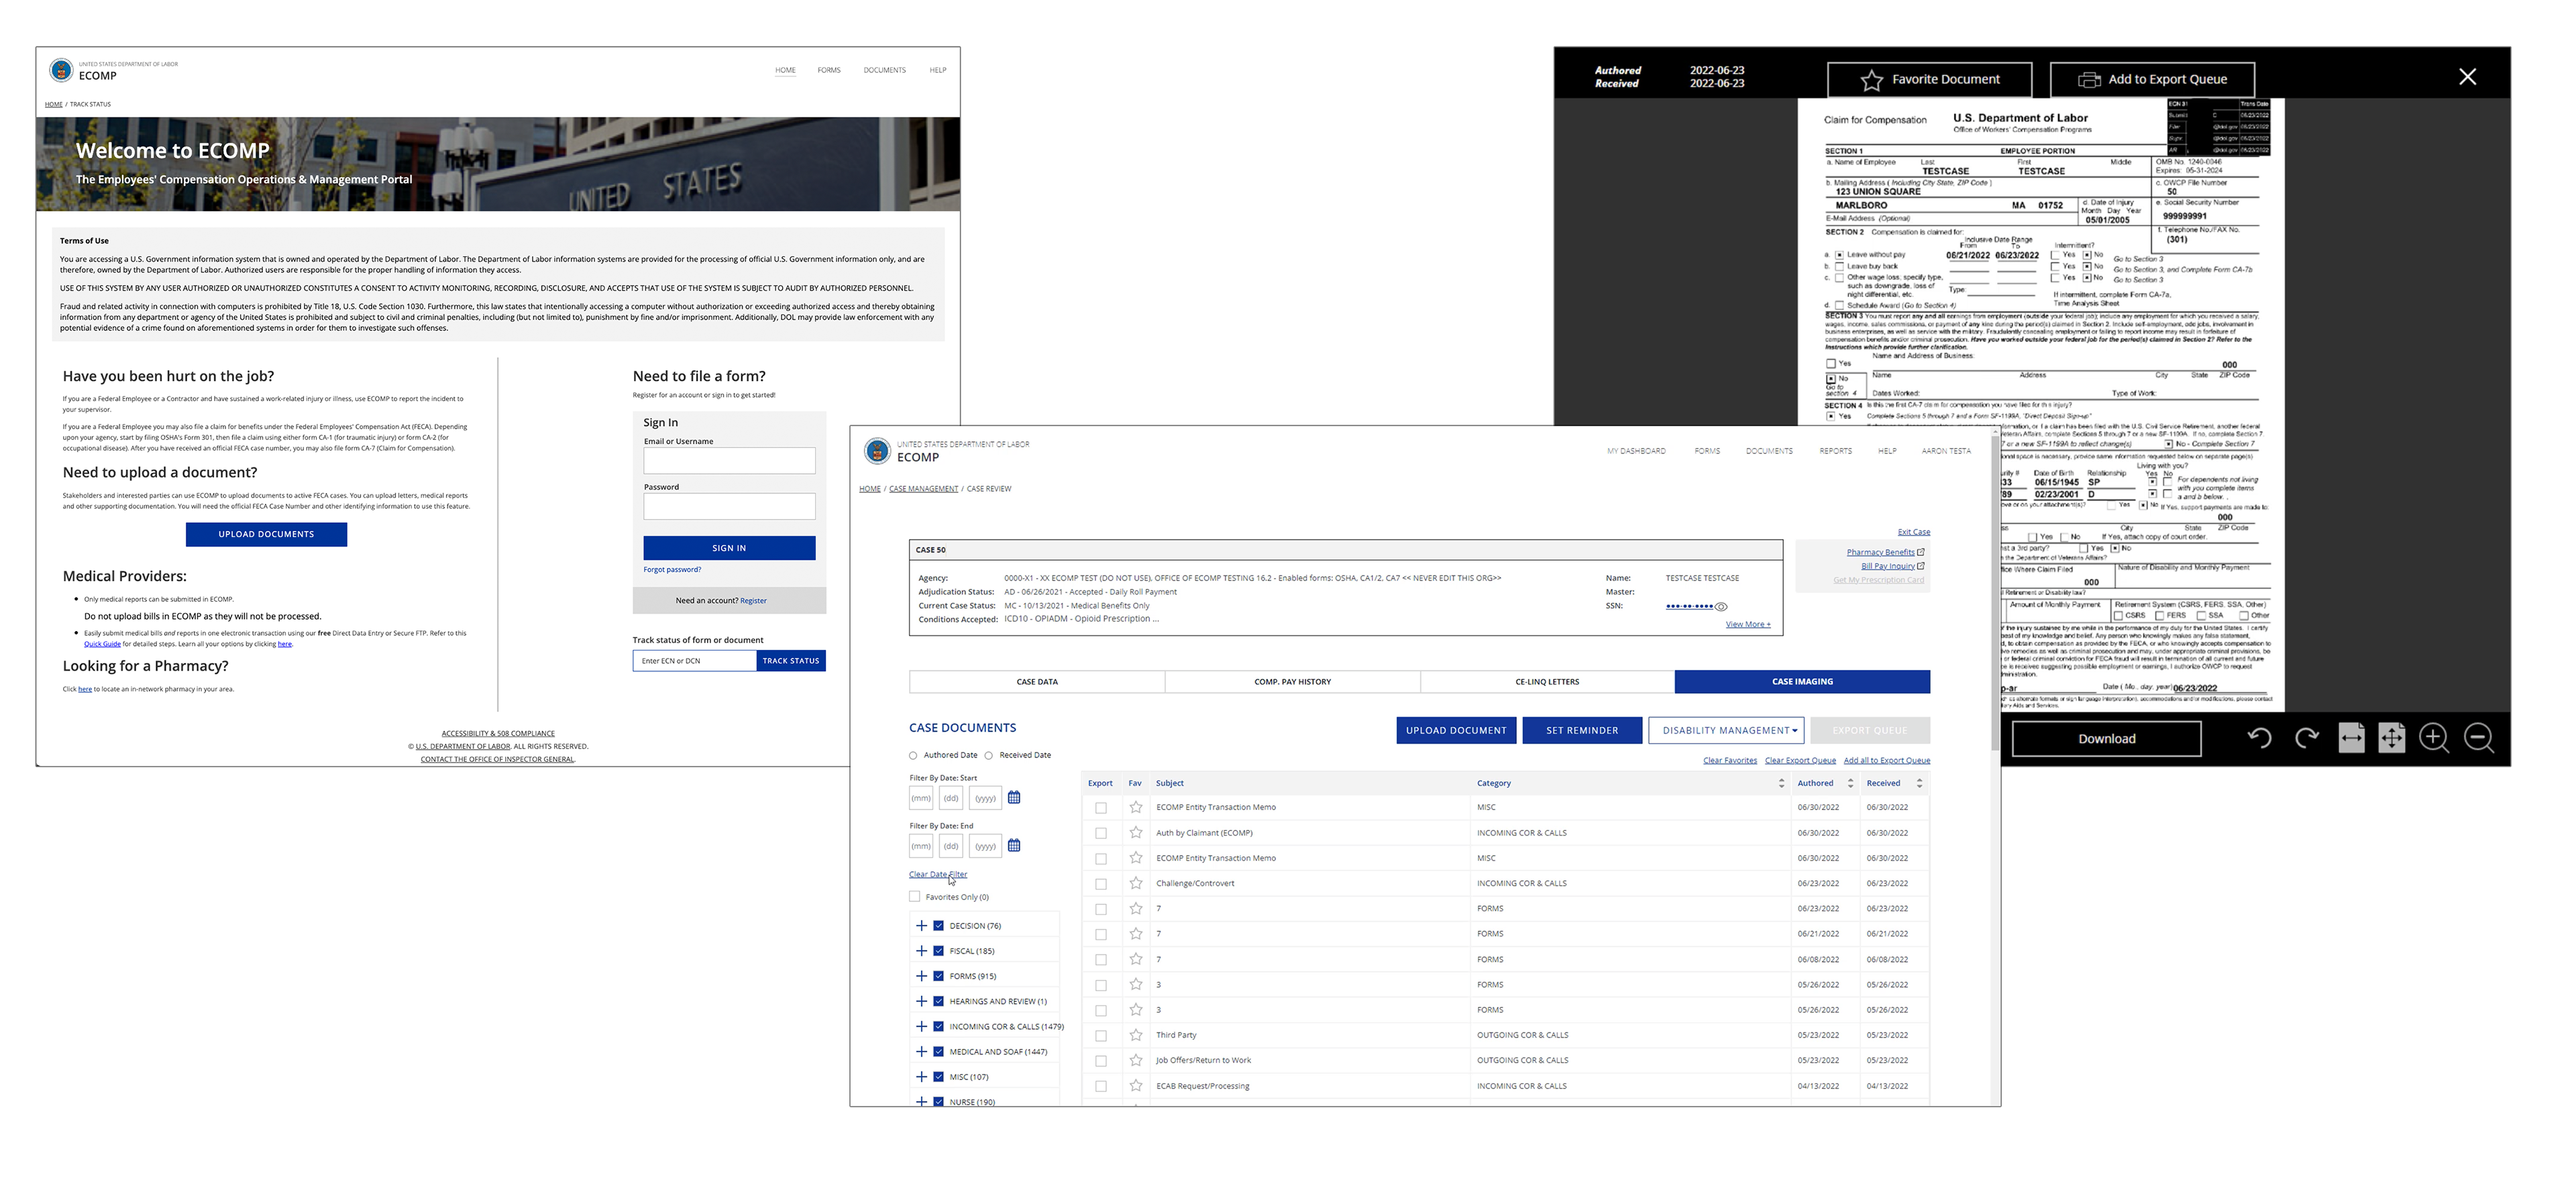2576x1179 pixels.
Task: Click the star on Favorite Document button
Action: (x=1871, y=80)
